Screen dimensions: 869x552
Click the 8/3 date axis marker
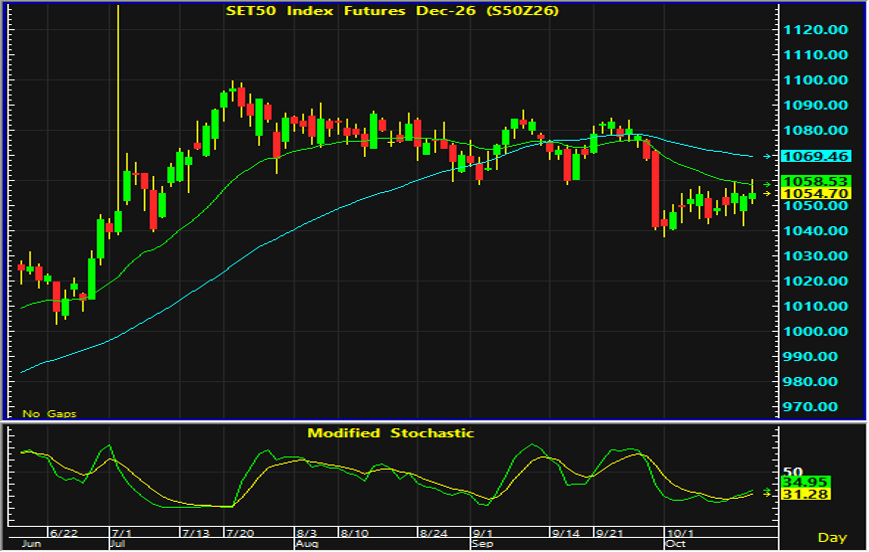[306, 533]
